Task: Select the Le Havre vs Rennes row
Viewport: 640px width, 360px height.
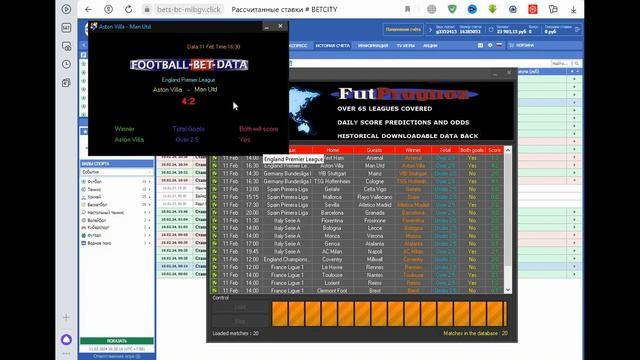Action: coord(357,267)
